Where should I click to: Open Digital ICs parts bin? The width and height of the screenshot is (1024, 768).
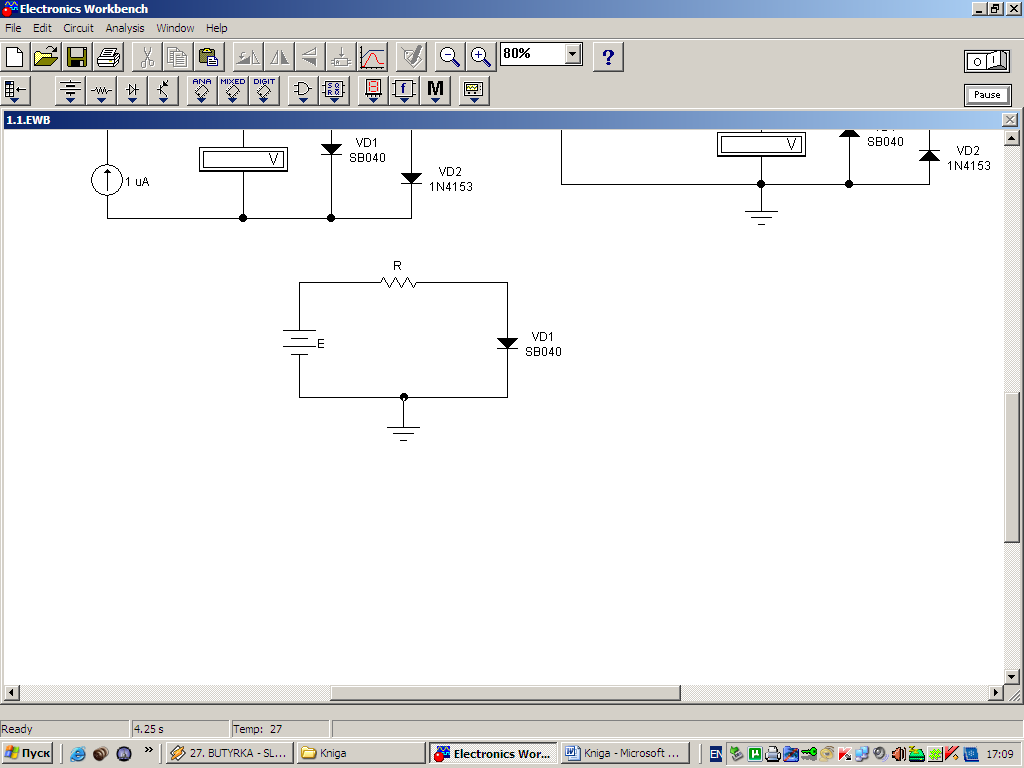(x=264, y=90)
